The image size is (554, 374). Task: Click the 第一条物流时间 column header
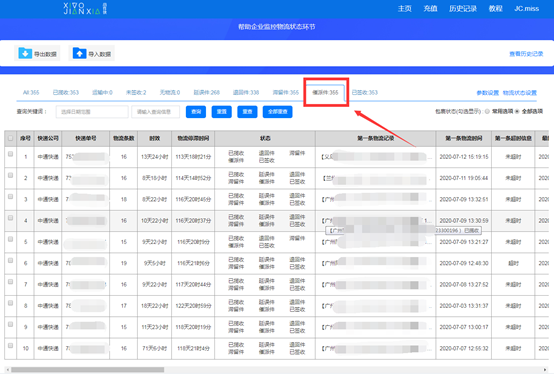pyautogui.click(x=464, y=138)
